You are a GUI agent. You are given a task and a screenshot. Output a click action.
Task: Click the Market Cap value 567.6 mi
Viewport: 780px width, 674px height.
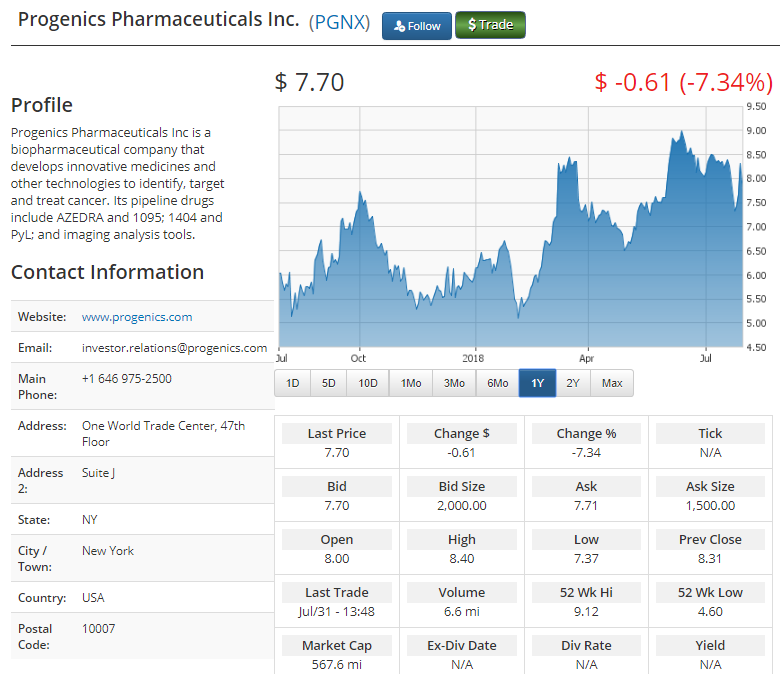(x=337, y=665)
